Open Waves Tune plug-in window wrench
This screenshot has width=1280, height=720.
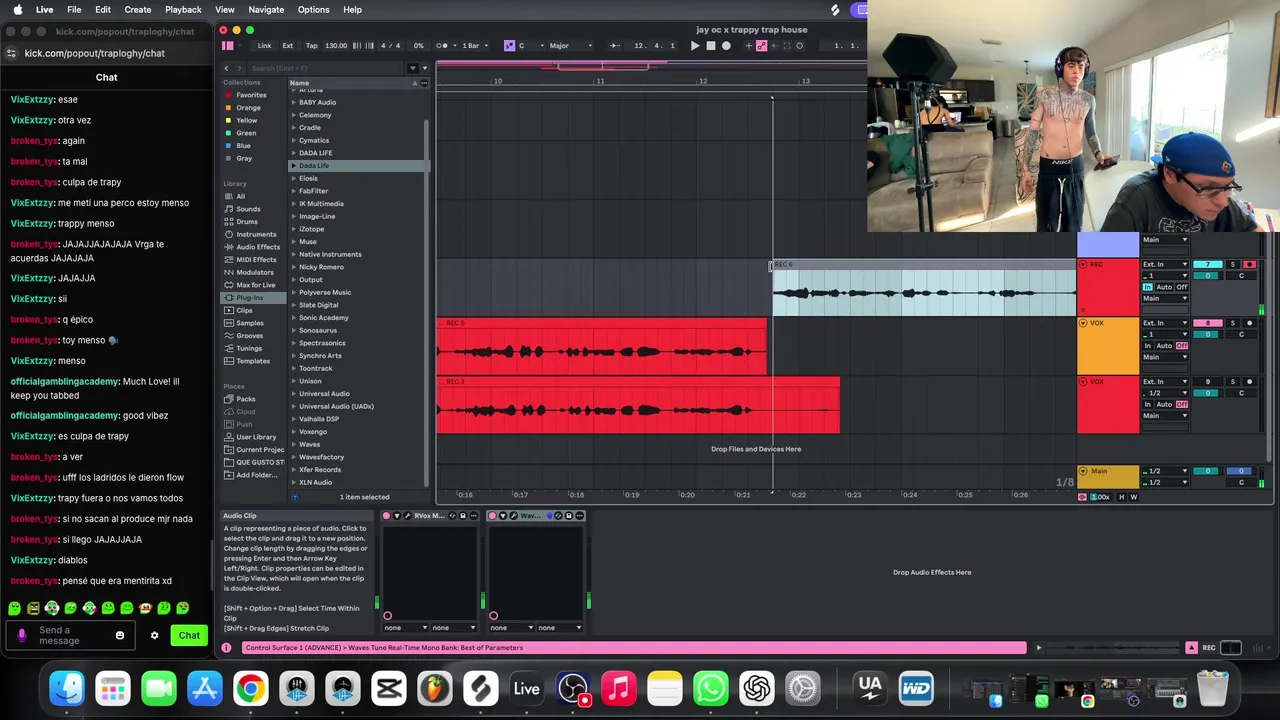(x=513, y=516)
